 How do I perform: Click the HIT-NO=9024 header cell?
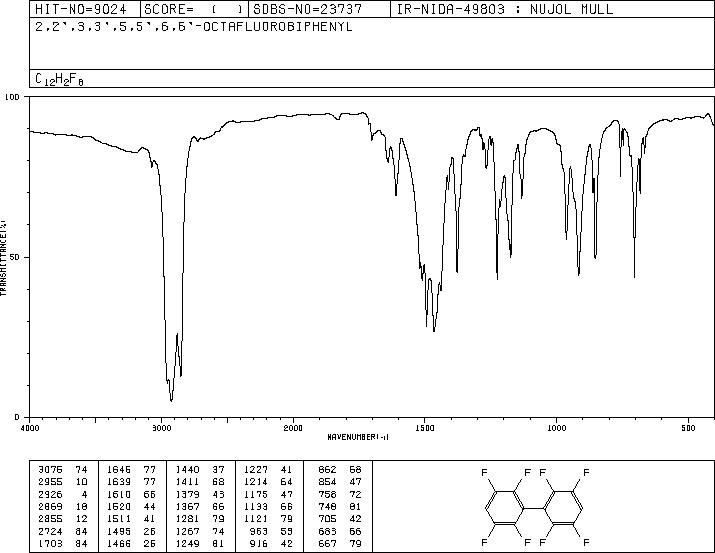pyautogui.click(x=85, y=9)
